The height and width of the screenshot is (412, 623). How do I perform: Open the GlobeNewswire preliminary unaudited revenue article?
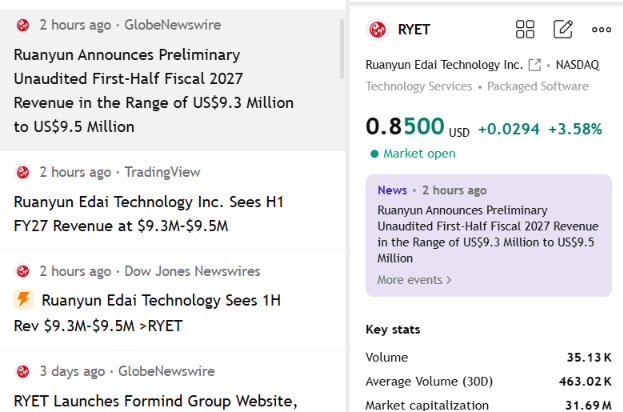[154, 91]
